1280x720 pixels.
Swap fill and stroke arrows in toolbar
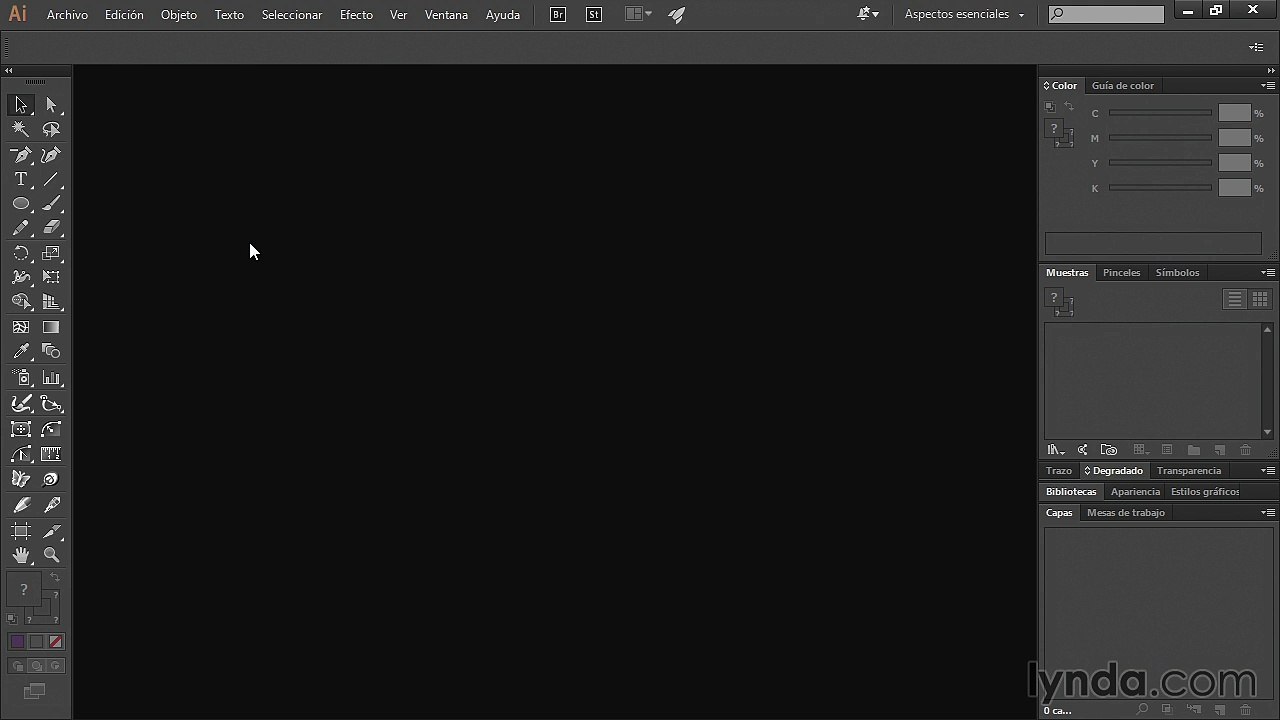pos(55,578)
